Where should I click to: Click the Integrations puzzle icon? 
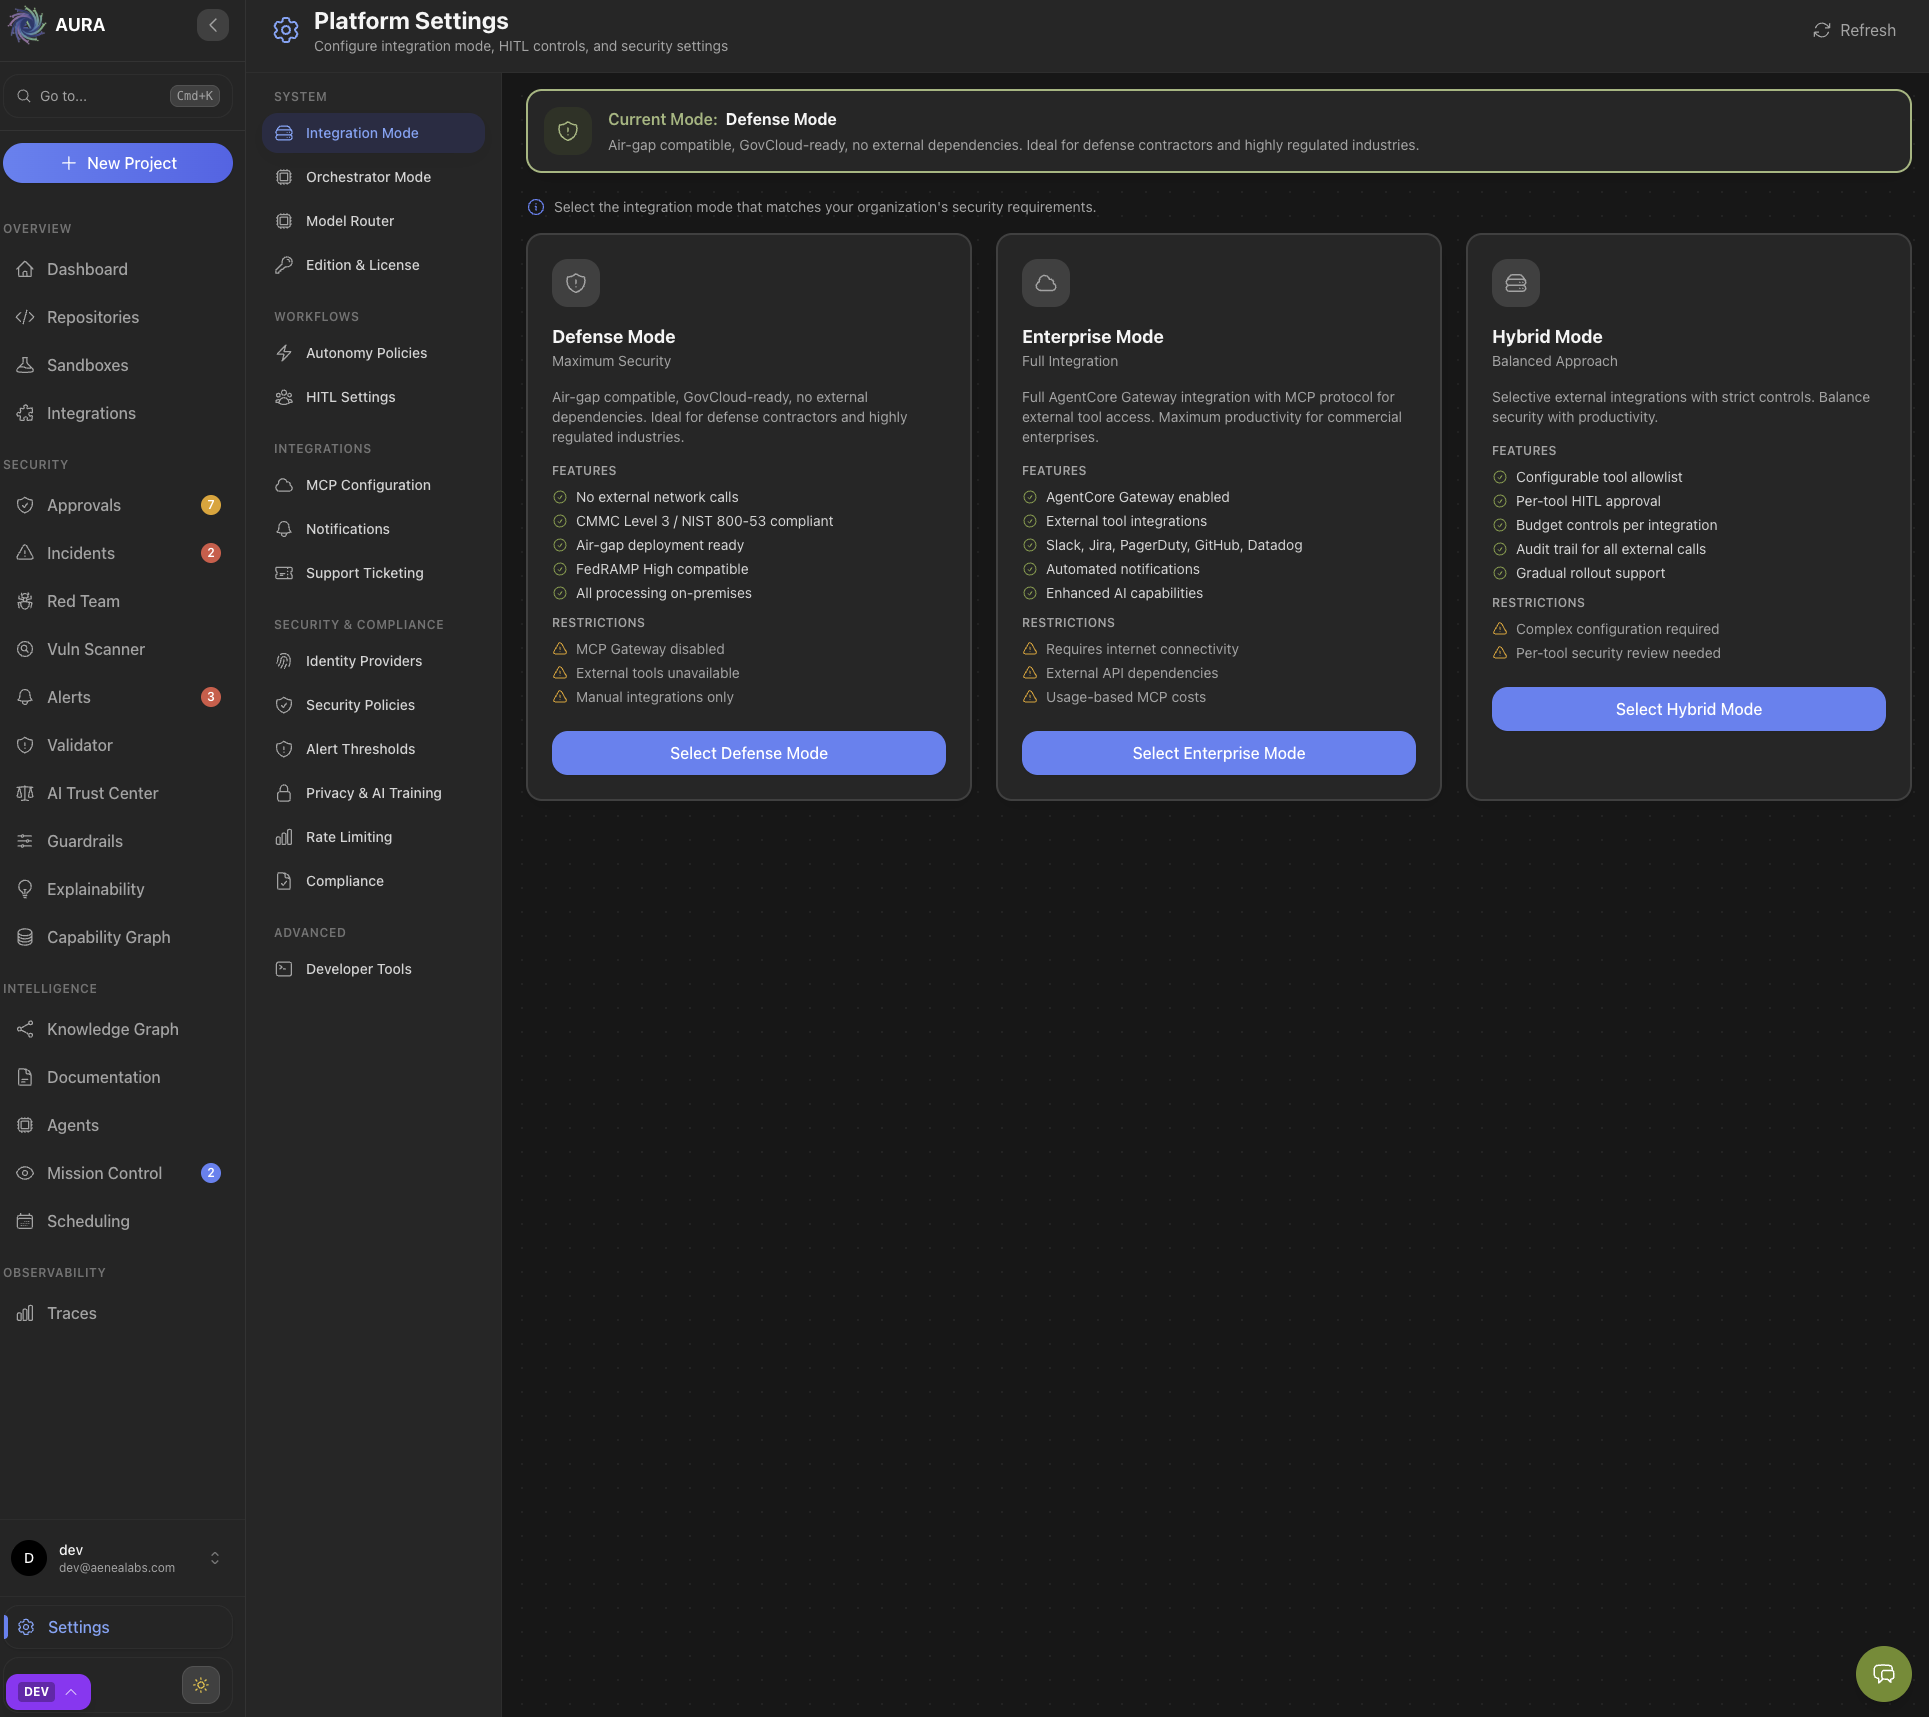[25, 413]
